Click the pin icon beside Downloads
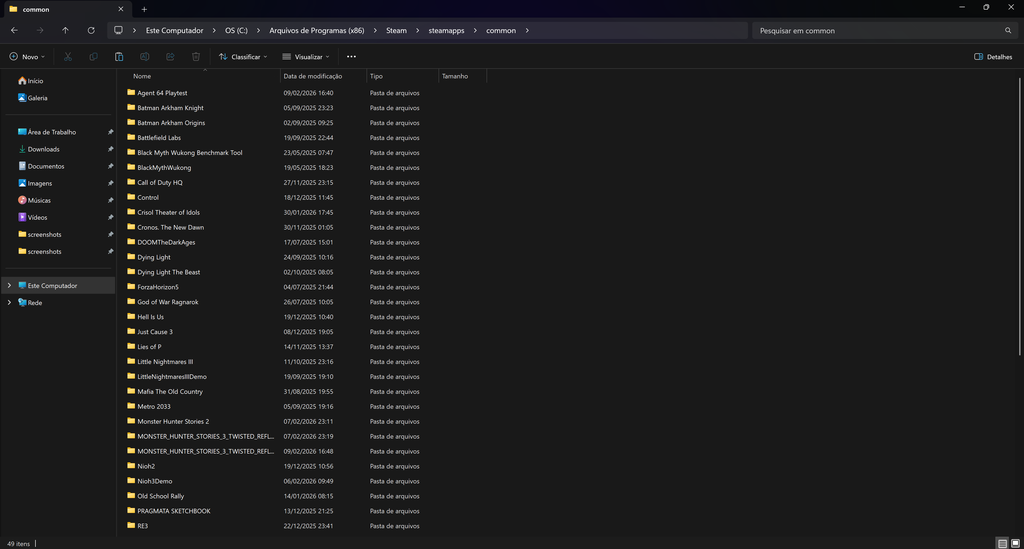 pyautogui.click(x=110, y=149)
